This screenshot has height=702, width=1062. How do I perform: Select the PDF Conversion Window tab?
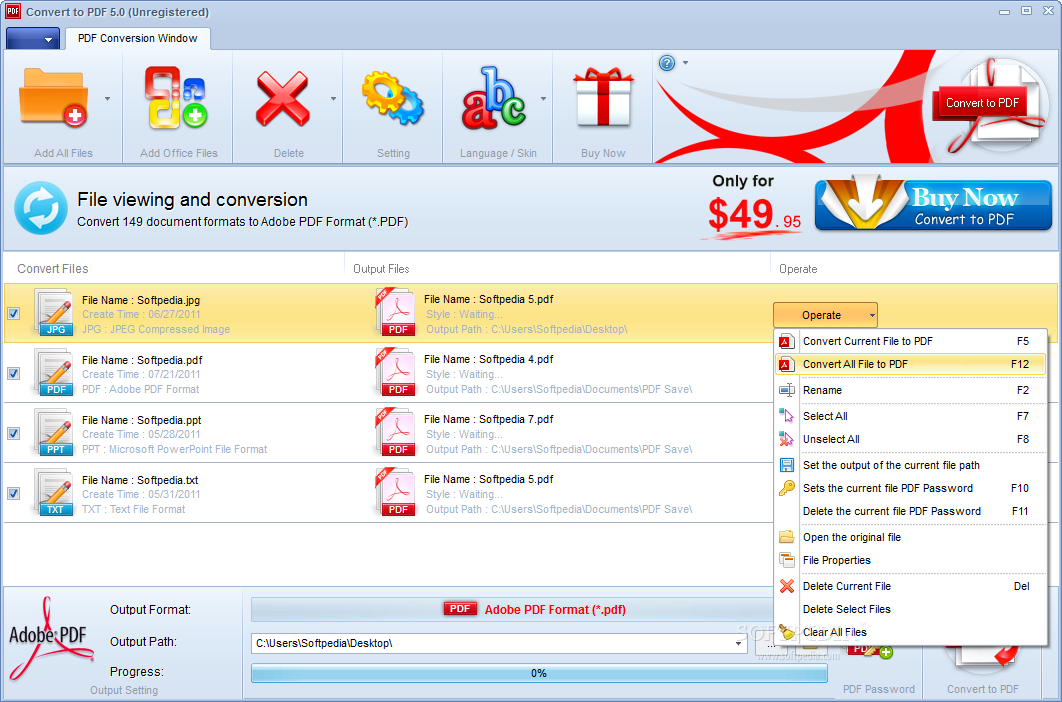[x=137, y=39]
